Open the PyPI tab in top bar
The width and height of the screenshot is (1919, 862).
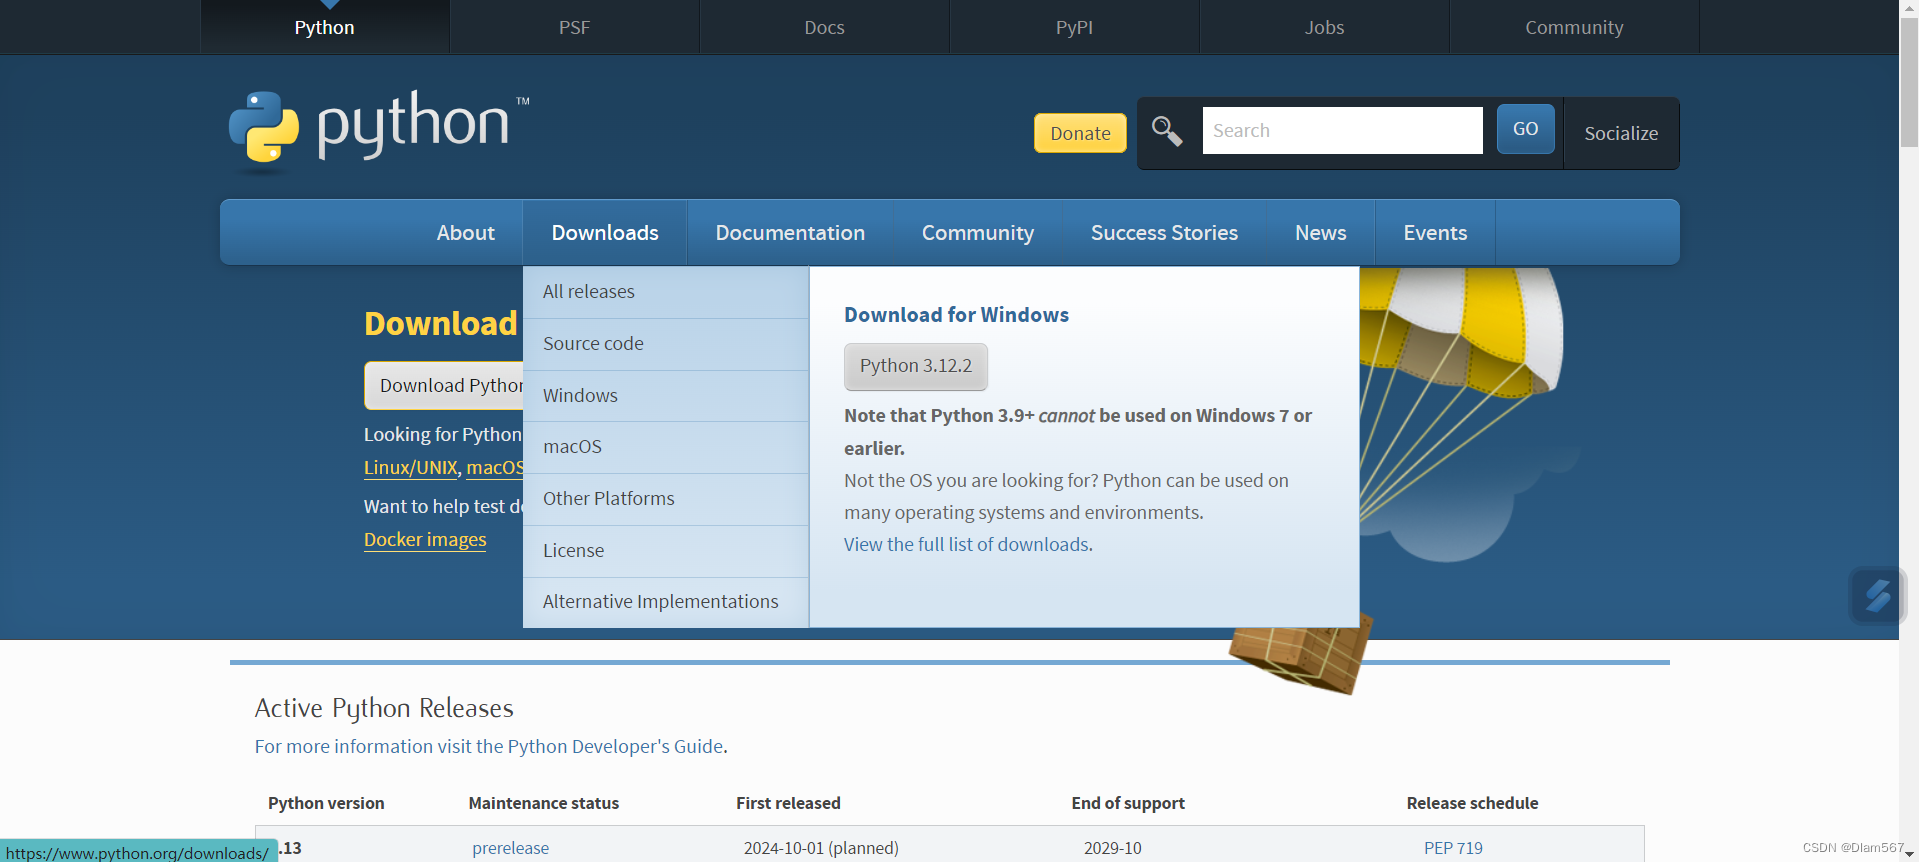tap(1074, 27)
